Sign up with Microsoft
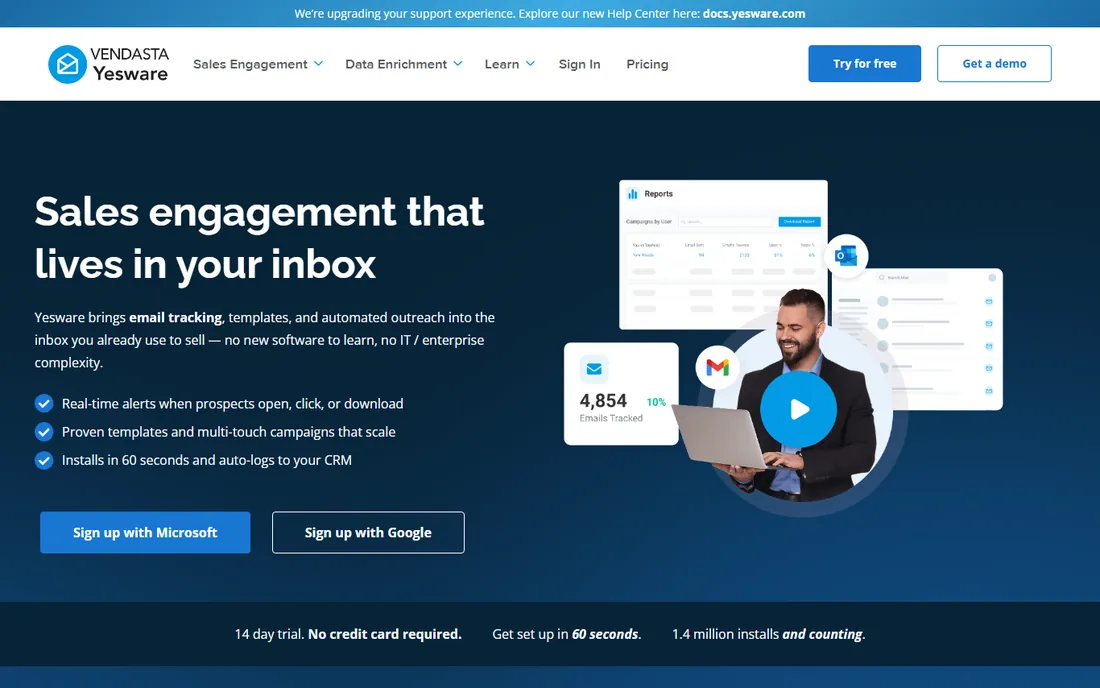This screenshot has width=1100, height=688. (x=145, y=532)
